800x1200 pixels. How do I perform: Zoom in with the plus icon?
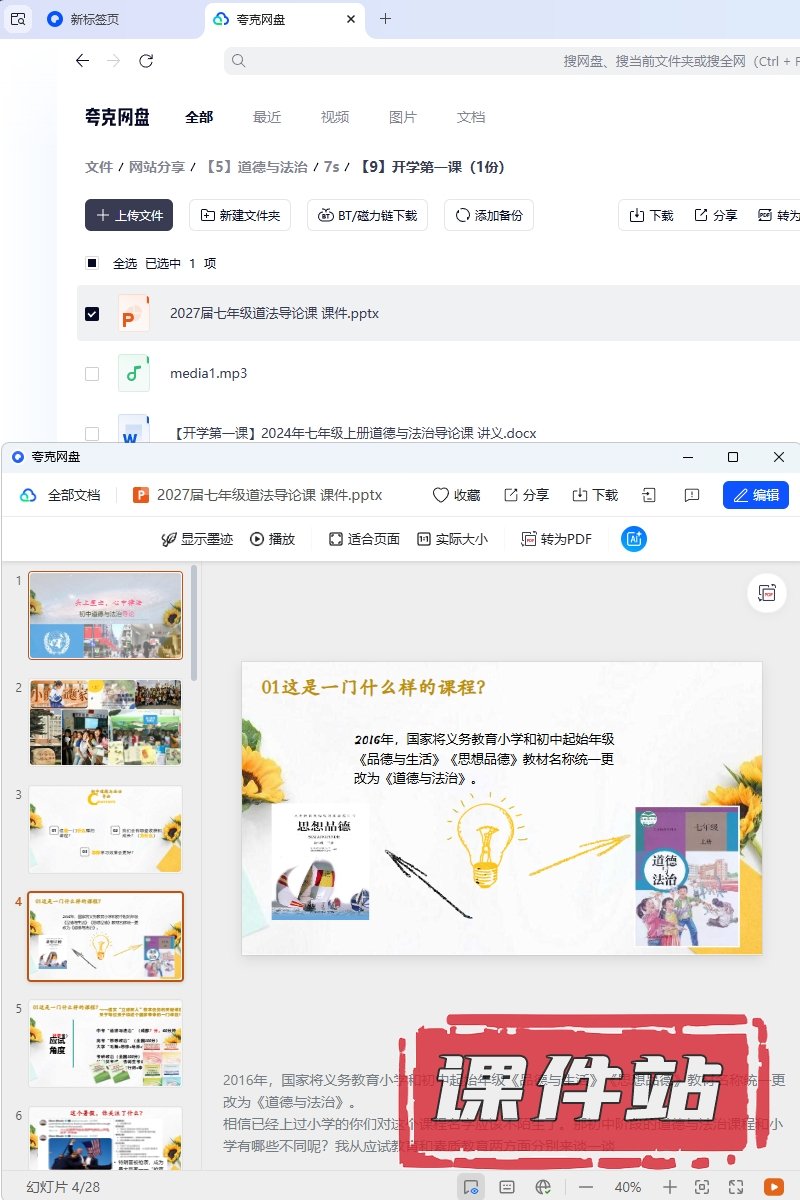670,1186
